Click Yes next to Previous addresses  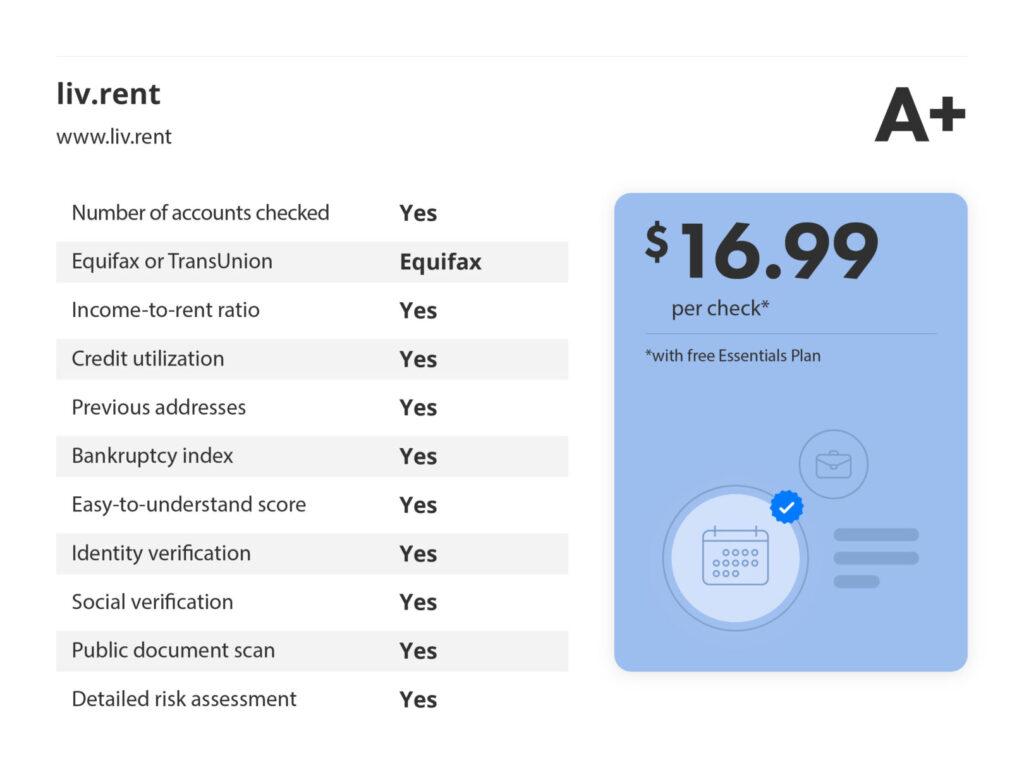pyautogui.click(x=418, y=408)
